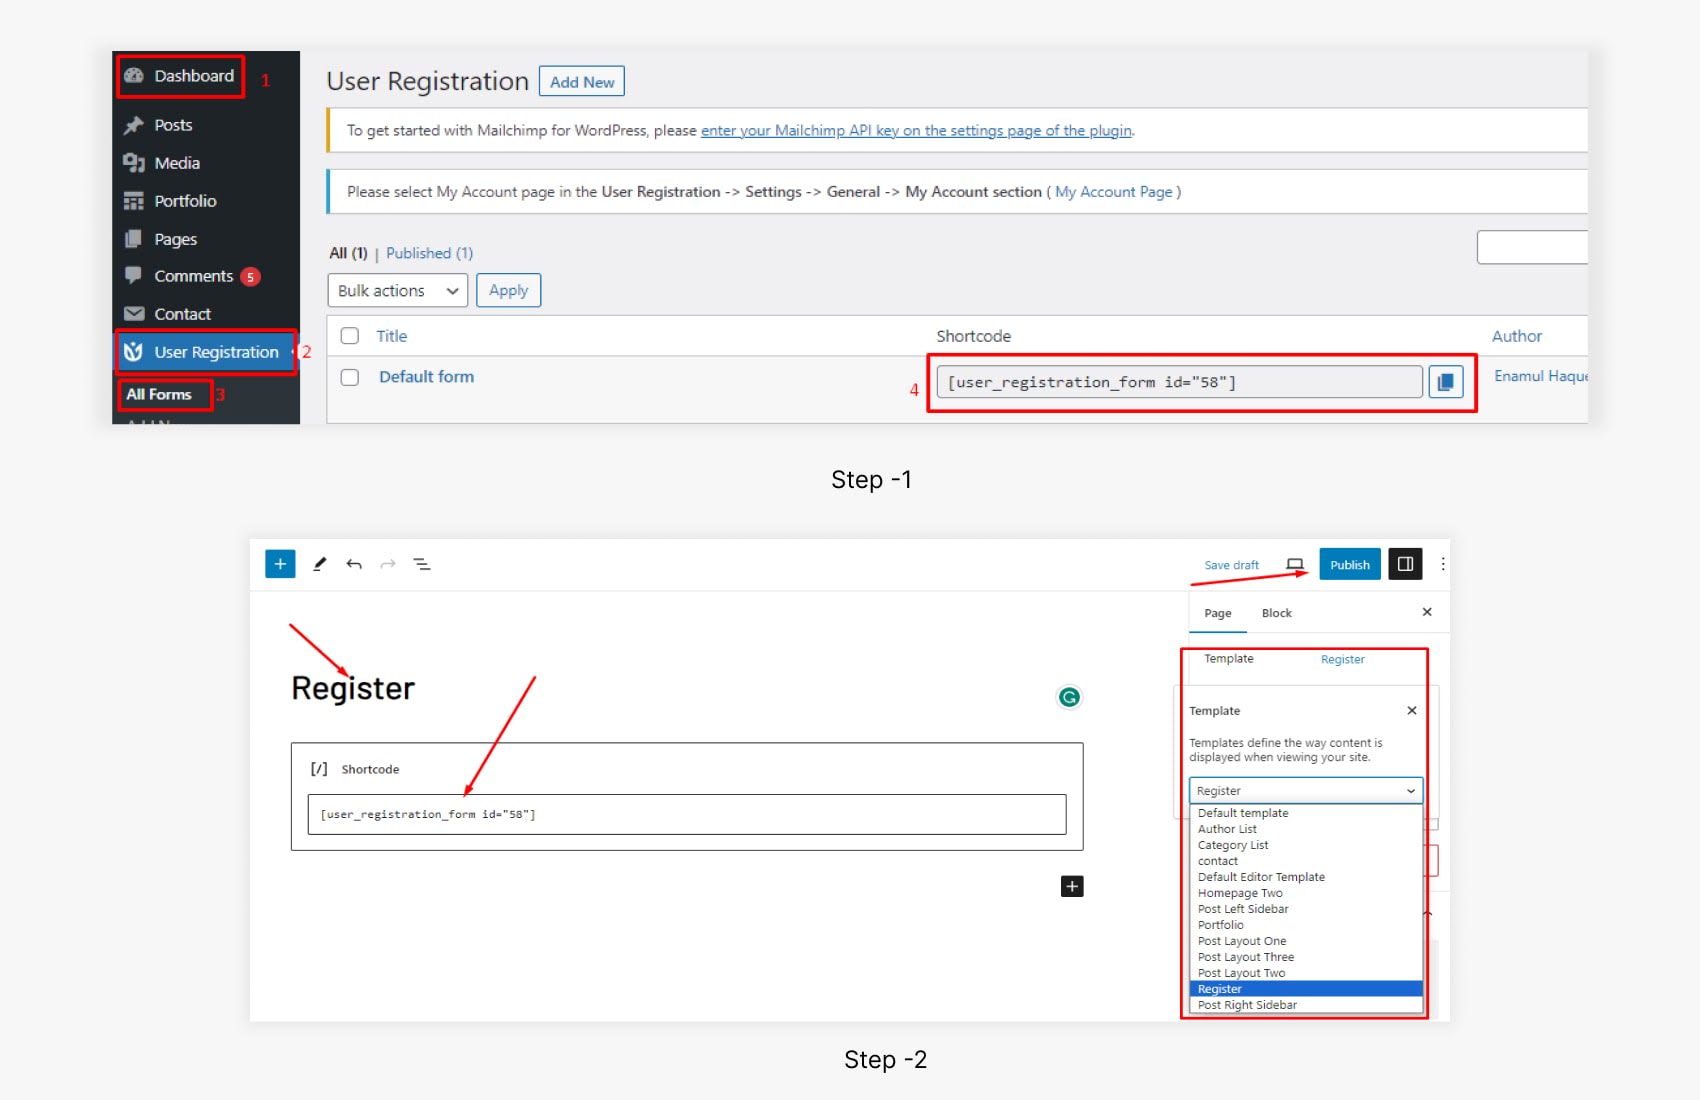Switch to the Page tab
1700x1100 pixels.
(1218, 613)
